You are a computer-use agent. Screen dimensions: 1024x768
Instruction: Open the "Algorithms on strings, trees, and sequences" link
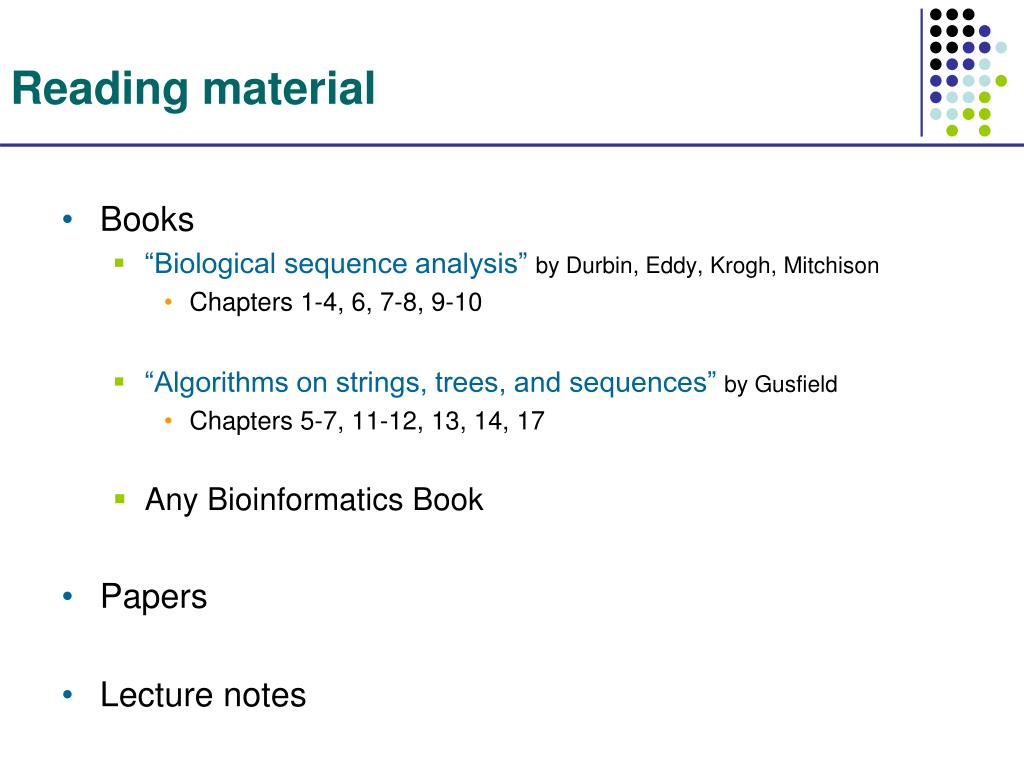pos(430,383)
